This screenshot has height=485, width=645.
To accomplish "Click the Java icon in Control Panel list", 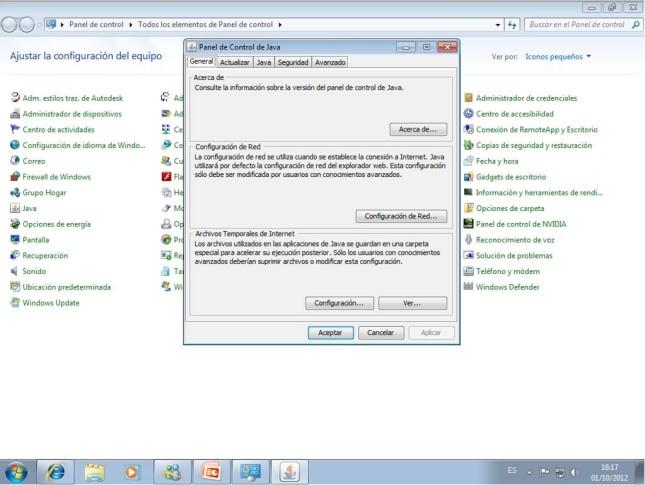I will coord(15,208).
